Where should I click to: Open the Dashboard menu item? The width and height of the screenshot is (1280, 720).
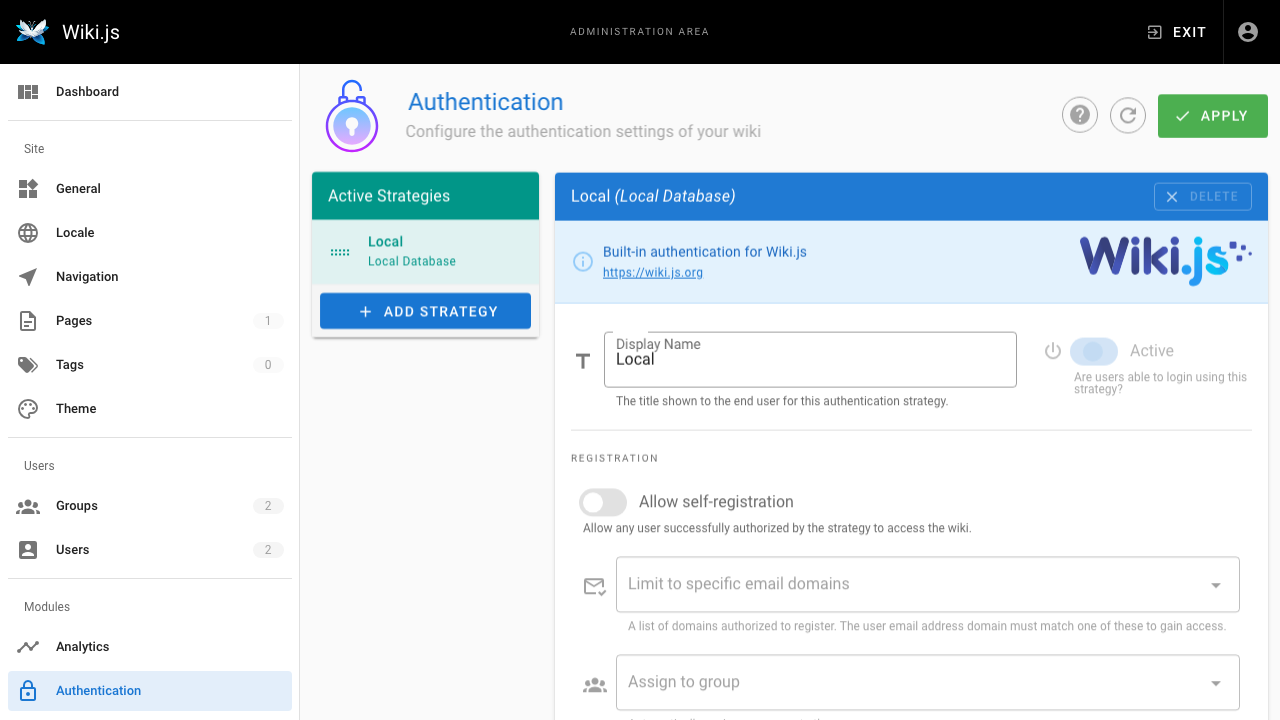click(x=150, y=92)
